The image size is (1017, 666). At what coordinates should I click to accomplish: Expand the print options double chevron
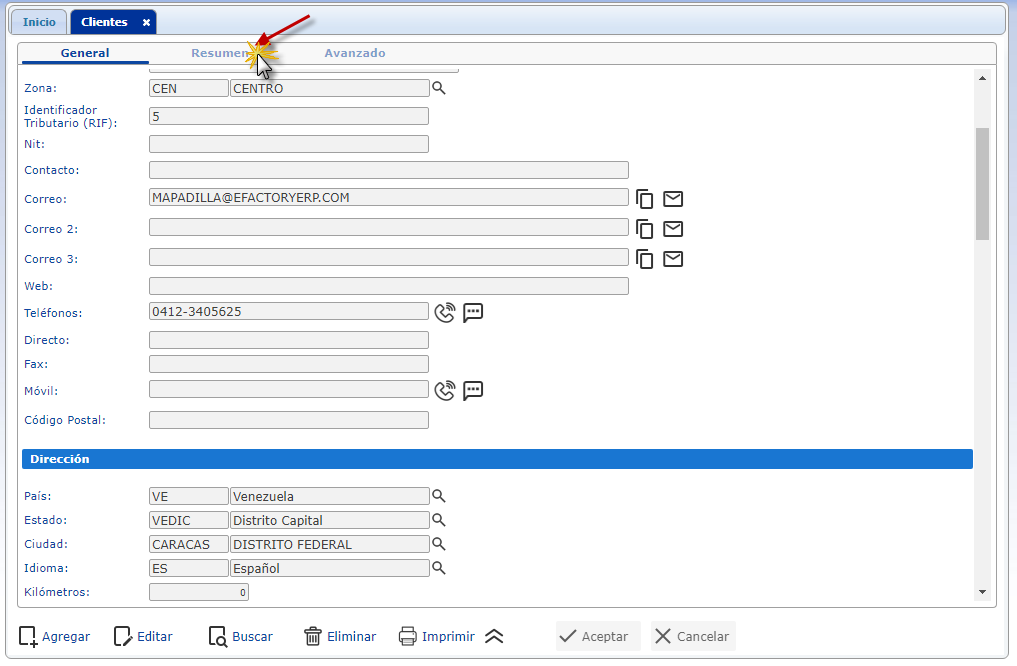494,636
